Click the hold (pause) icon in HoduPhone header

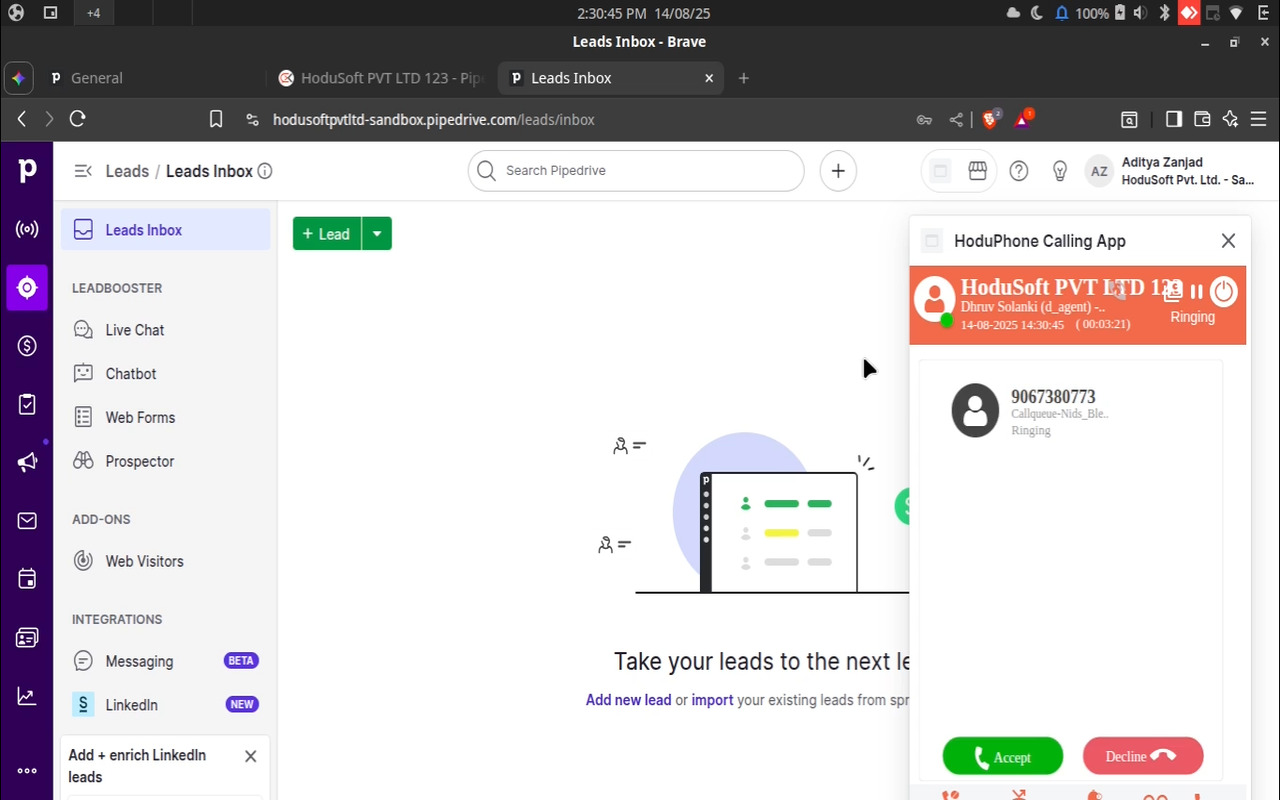1197,291
